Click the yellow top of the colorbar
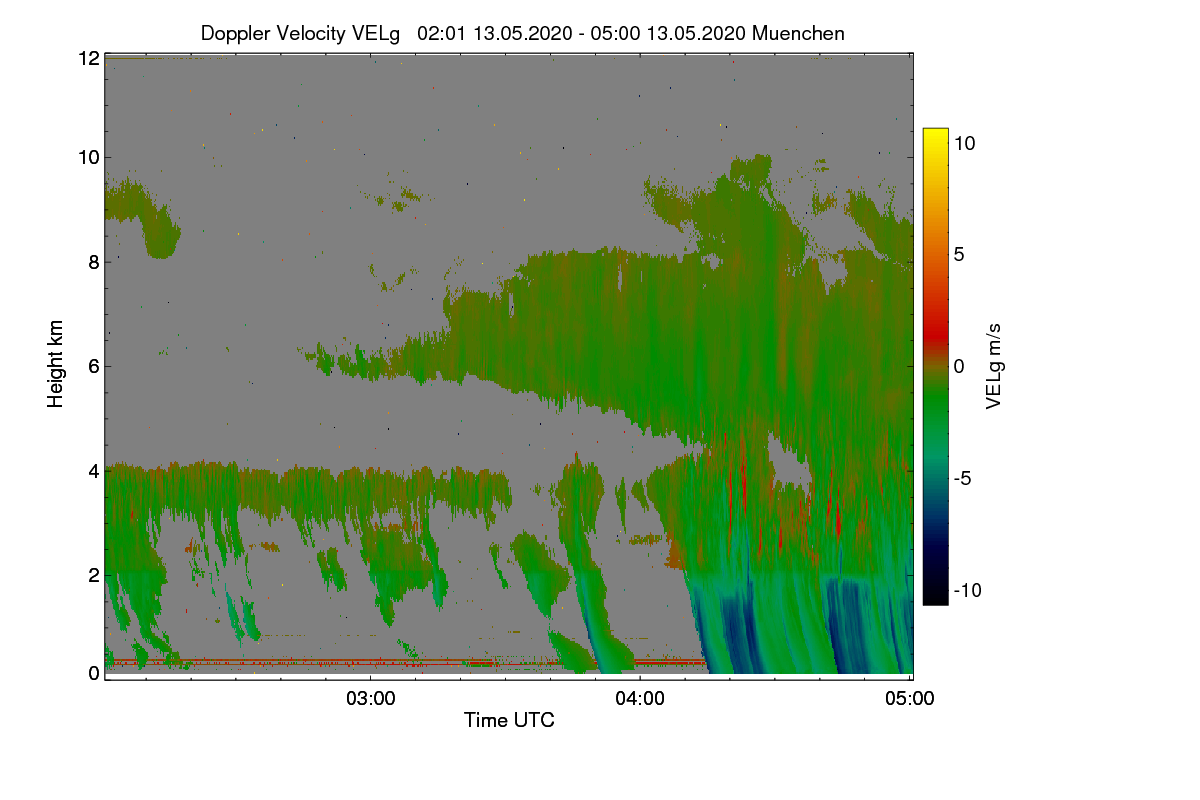This screenshot has height=800, width=1200. (x=935, y=137)
